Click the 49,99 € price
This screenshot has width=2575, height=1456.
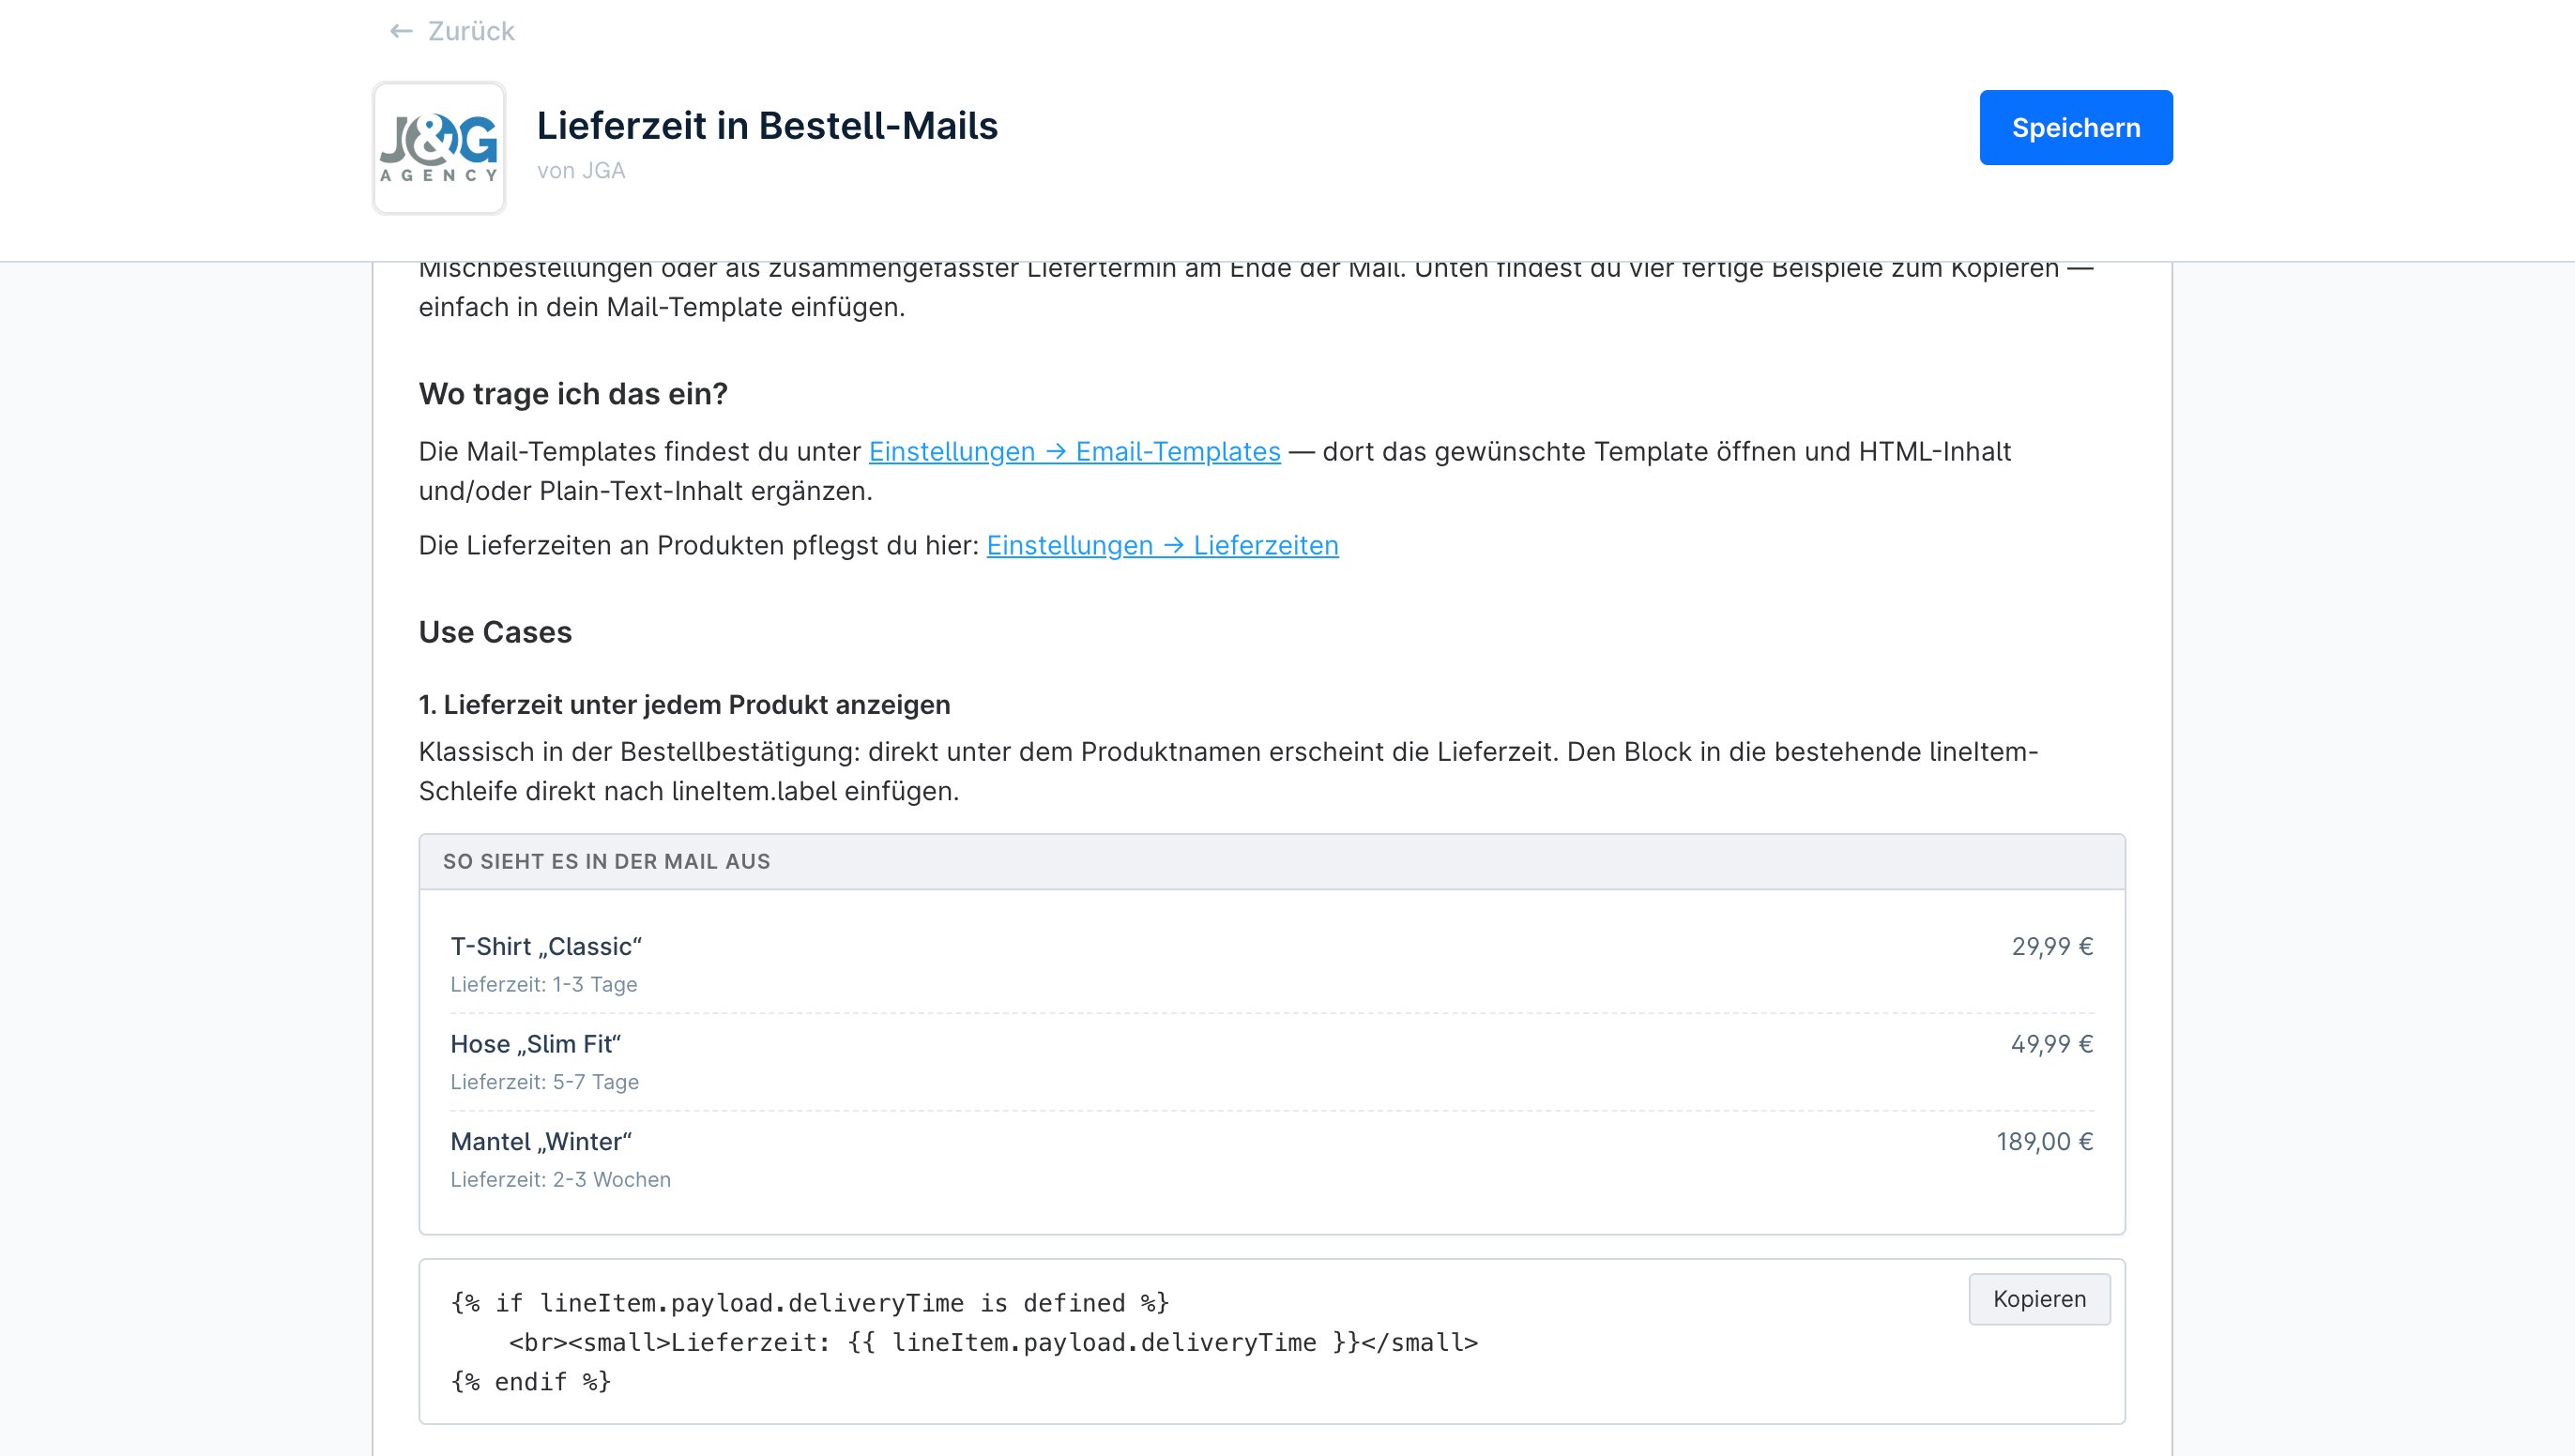point(2052,1044)
